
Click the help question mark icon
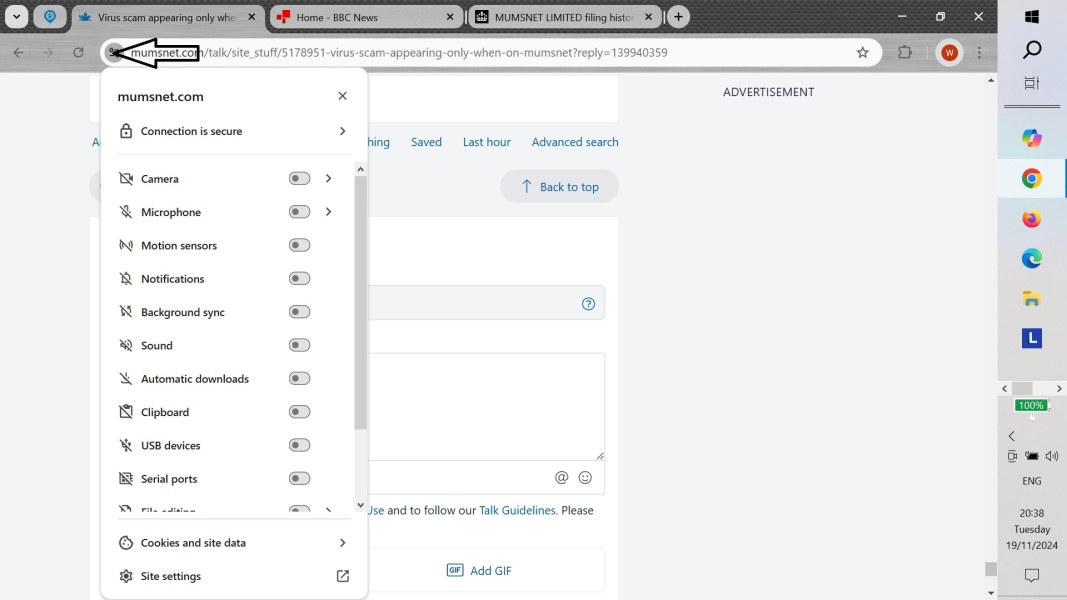point(588,304)
